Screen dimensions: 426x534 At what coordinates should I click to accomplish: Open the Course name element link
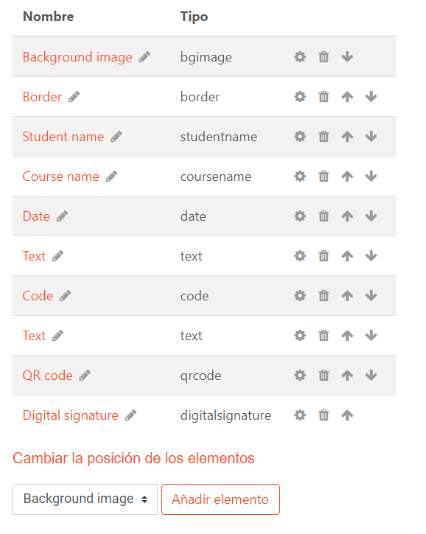[61, 176]
